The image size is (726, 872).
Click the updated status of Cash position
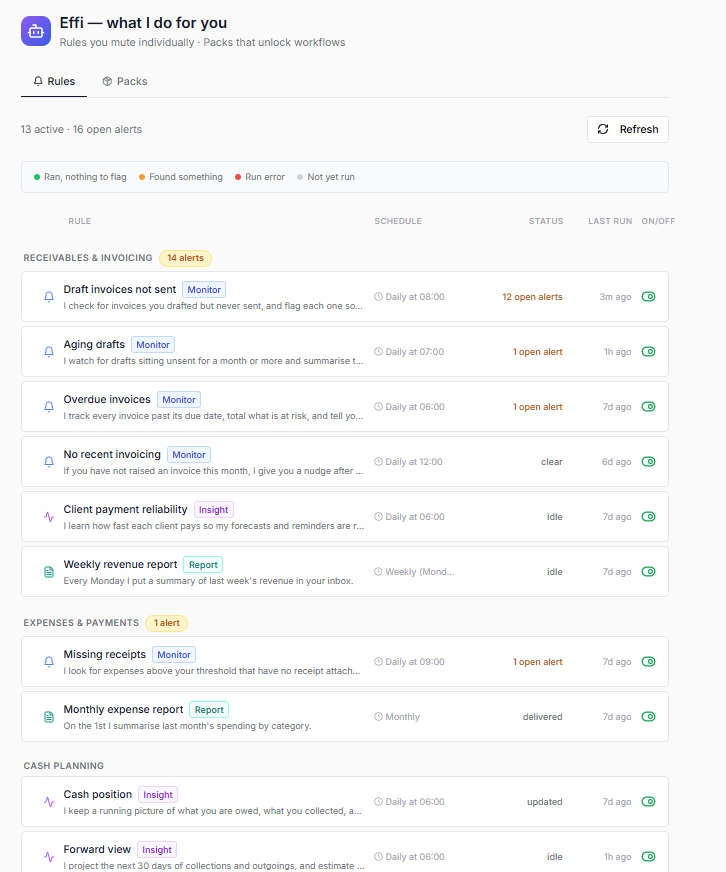pos(545,802)
